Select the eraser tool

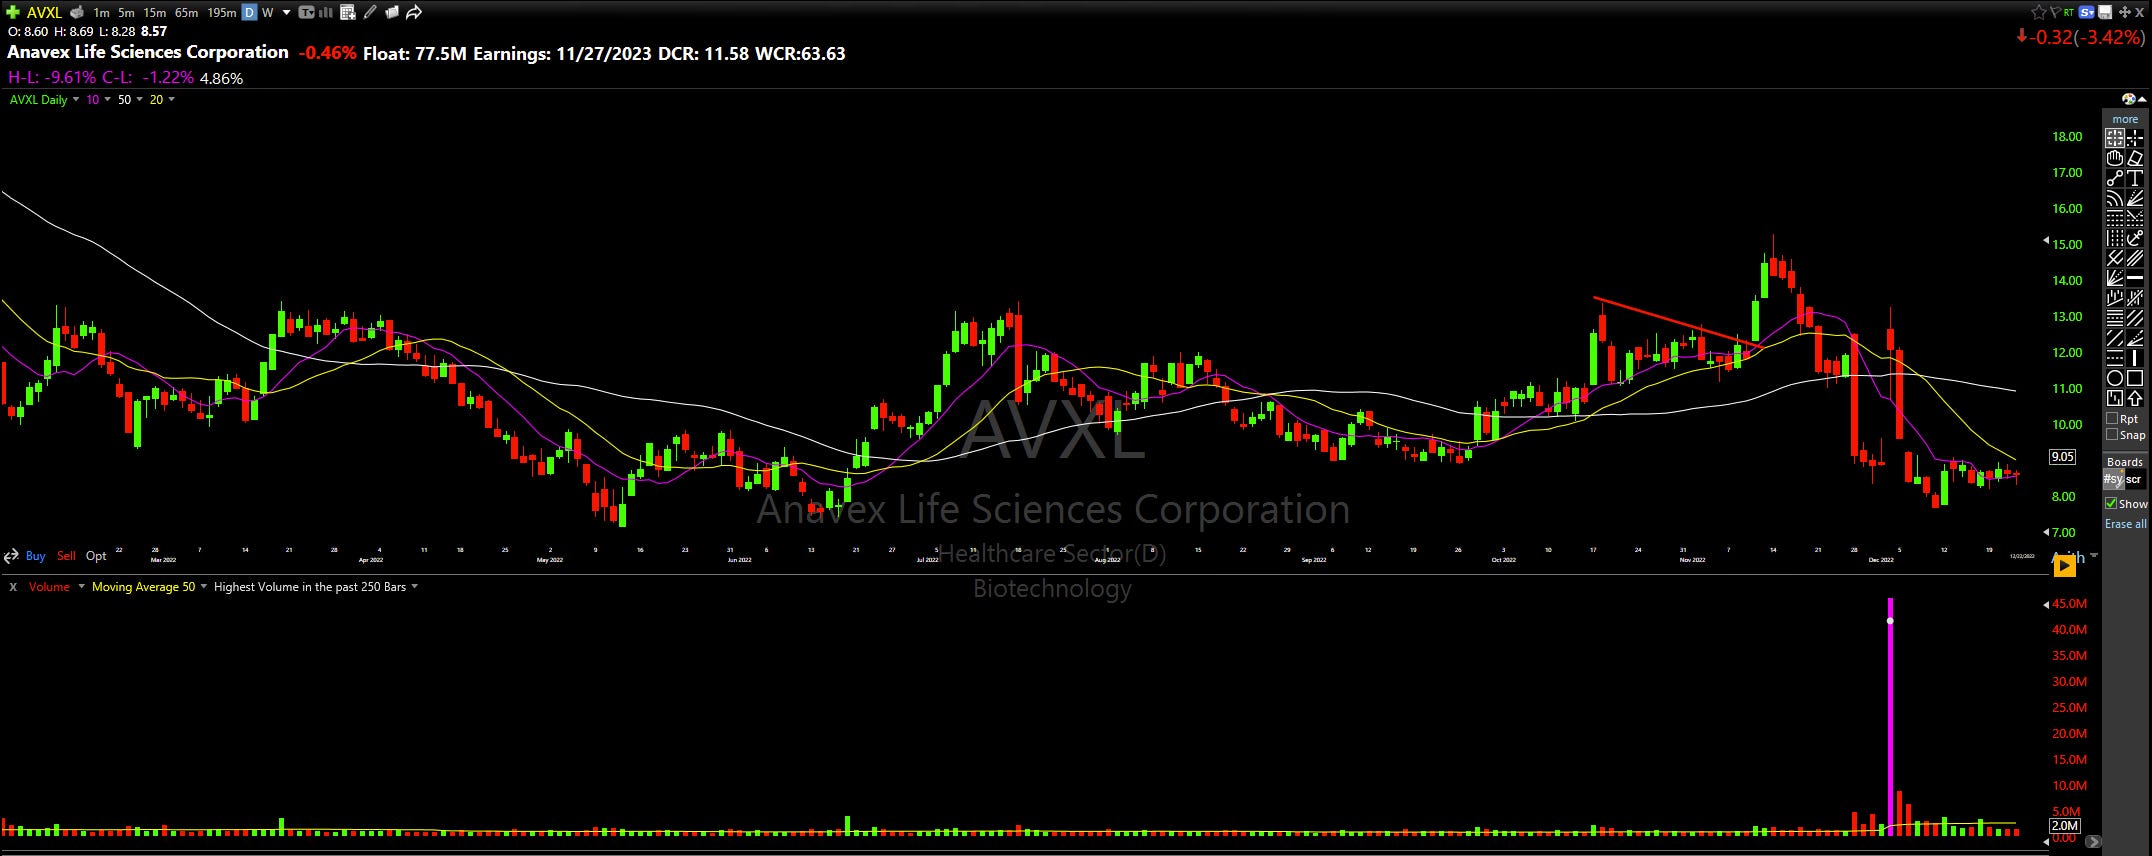[x=2135, y=158]
